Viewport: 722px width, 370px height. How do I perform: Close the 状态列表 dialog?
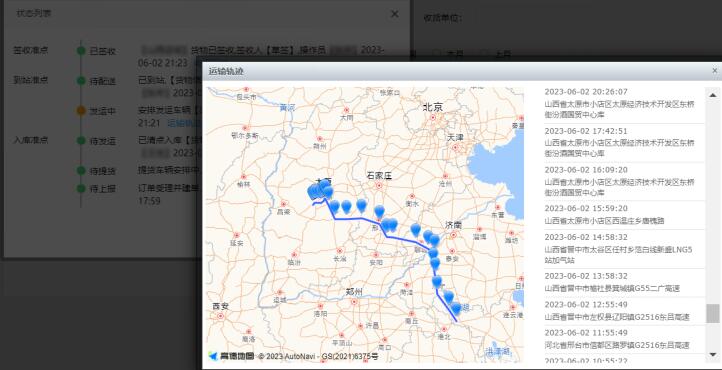[x=395, y=14]
